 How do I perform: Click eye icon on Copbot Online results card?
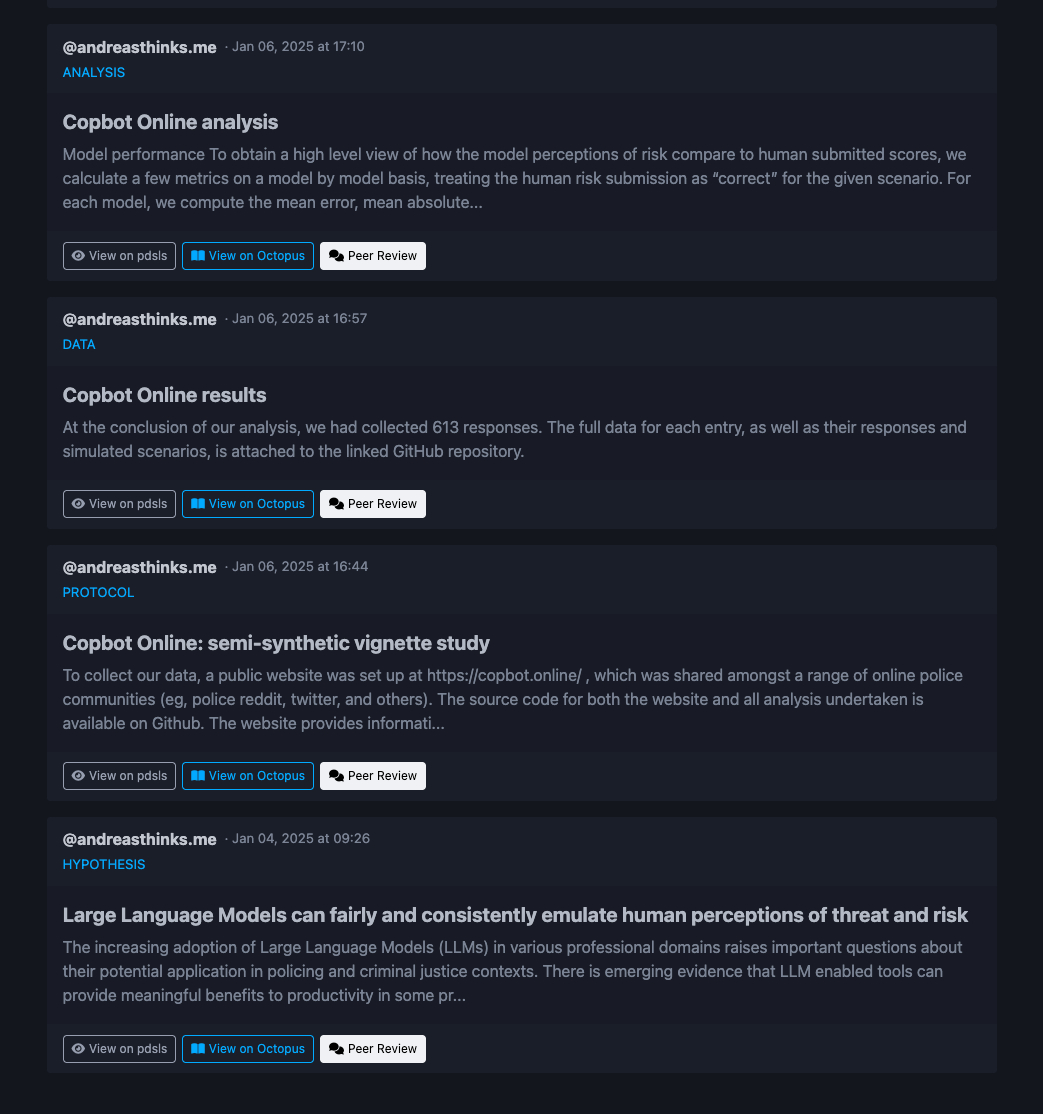pos(78,504)
